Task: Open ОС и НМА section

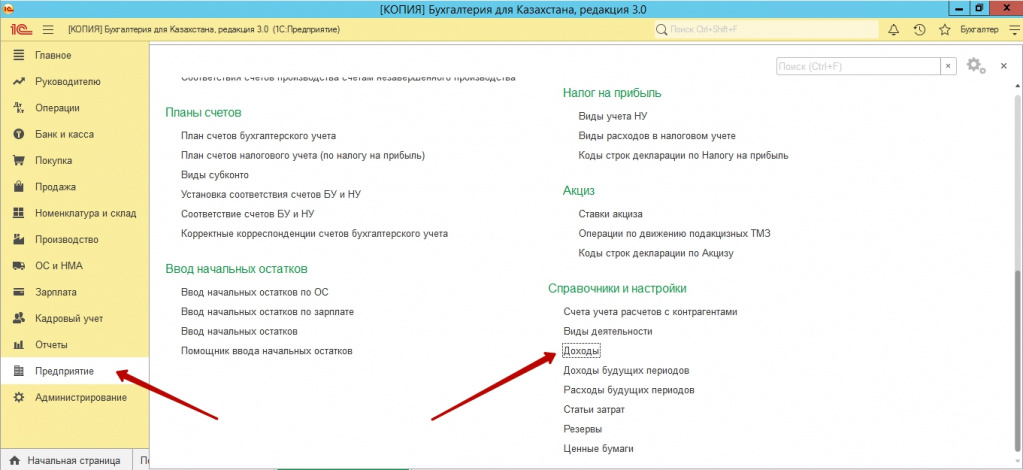Action: tap(74, 266)
